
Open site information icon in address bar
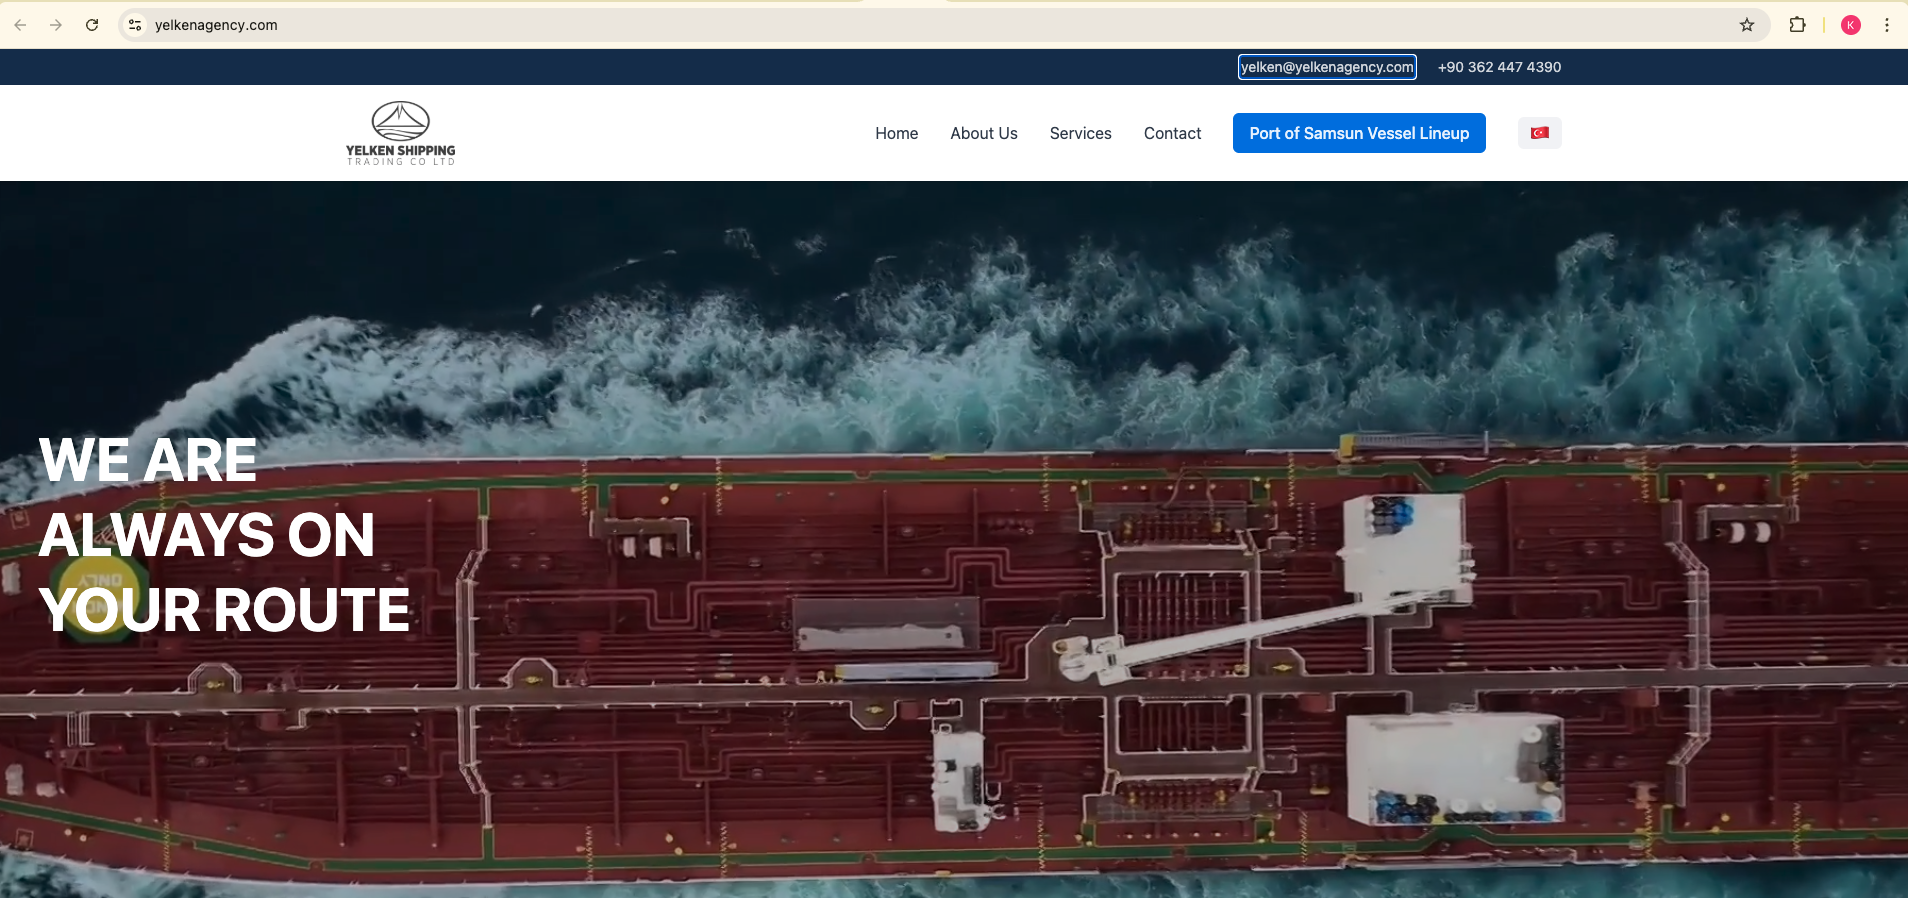[135, 25]
